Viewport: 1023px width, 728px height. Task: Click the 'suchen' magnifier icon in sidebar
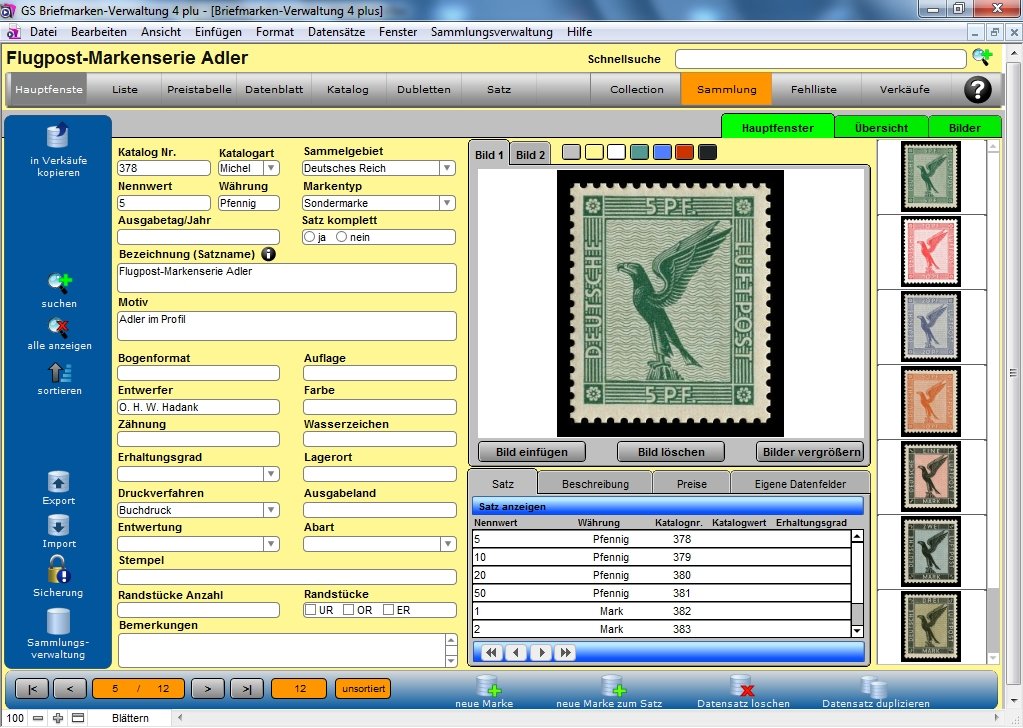59,284
